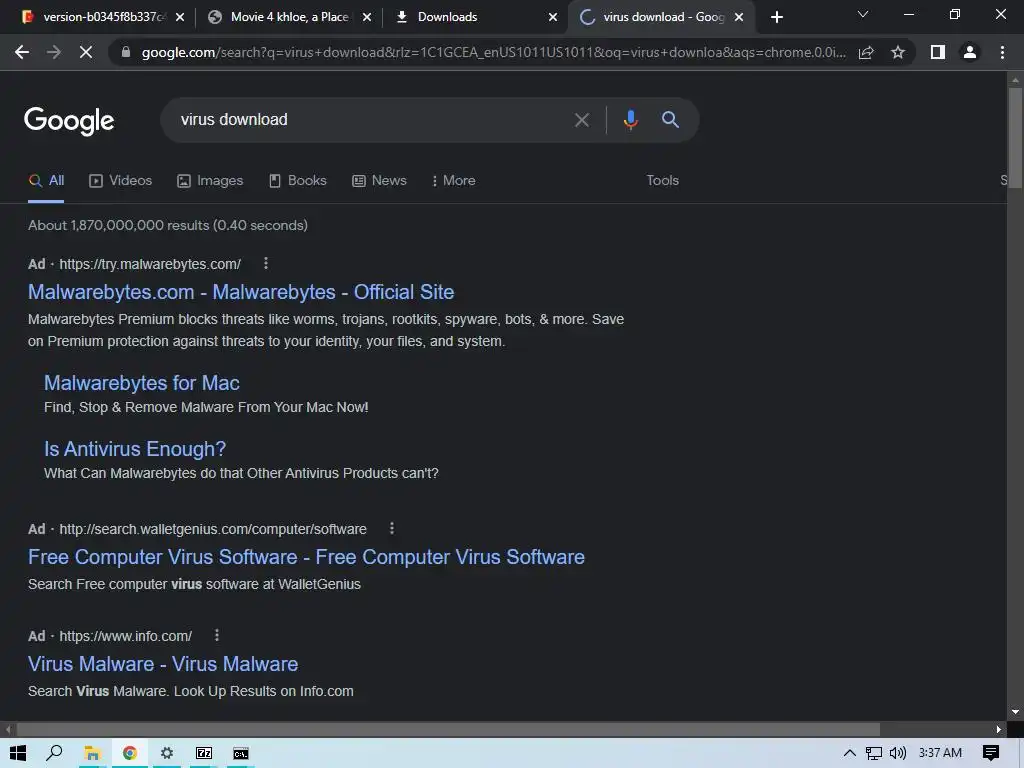
Task: Click the https://www.info.com/ ad URL
Action: (125, 636)
